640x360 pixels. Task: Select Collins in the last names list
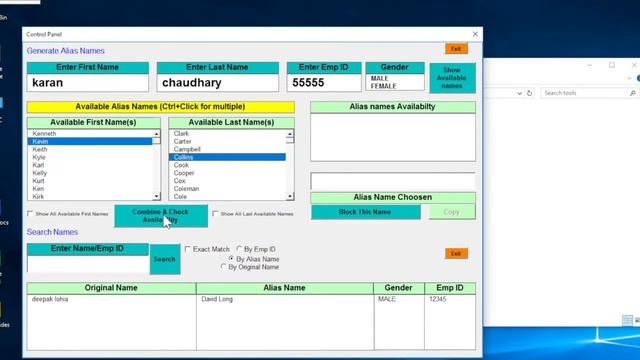[227, 157]
